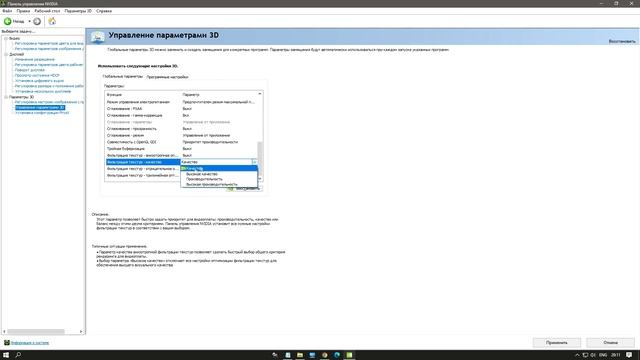Screen dimensions: 640x360
Task: Select Управление параметрами 3D tree item
Action: [40, 107]
